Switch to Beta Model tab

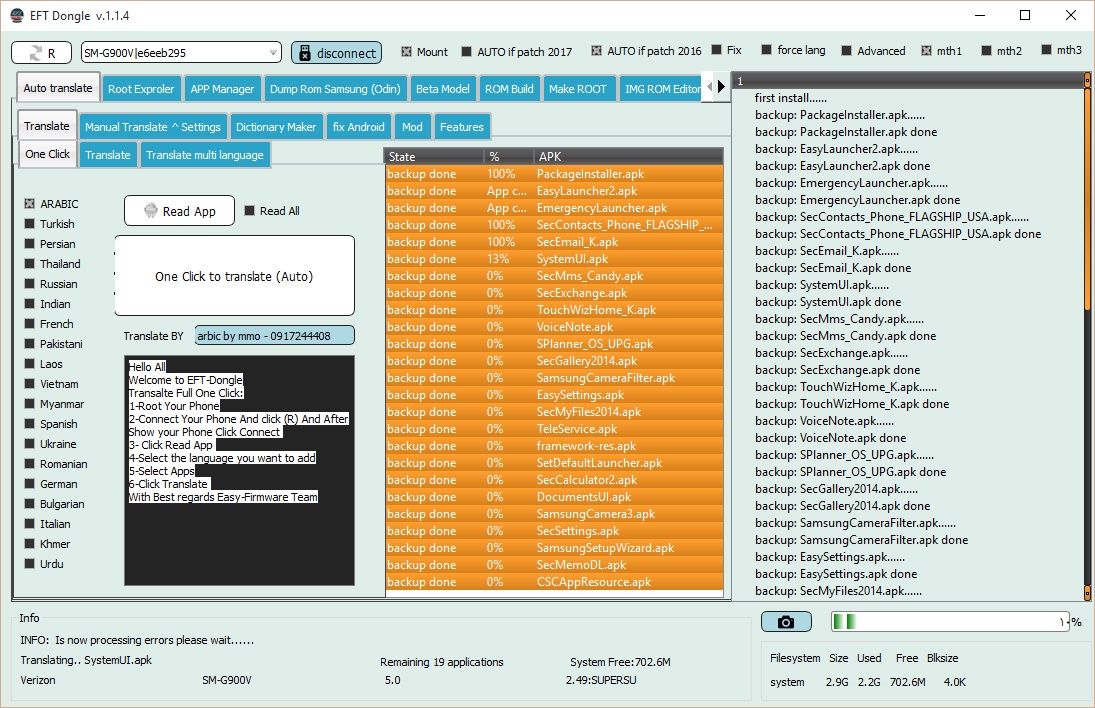point(443,89)
